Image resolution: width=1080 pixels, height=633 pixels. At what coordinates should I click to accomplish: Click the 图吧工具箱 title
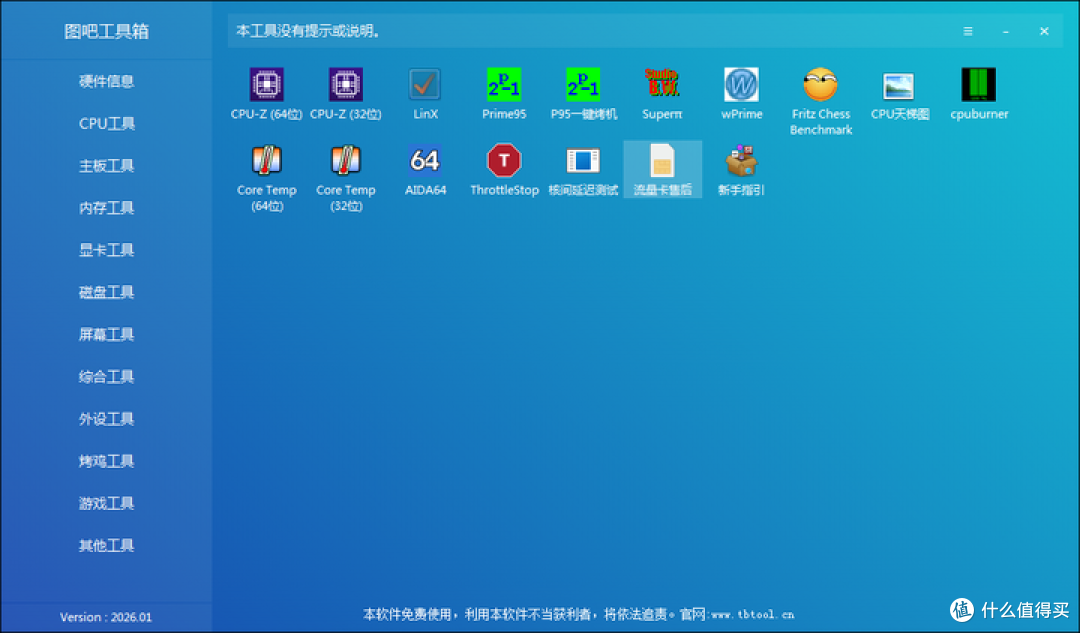click(x=106, y=32)
